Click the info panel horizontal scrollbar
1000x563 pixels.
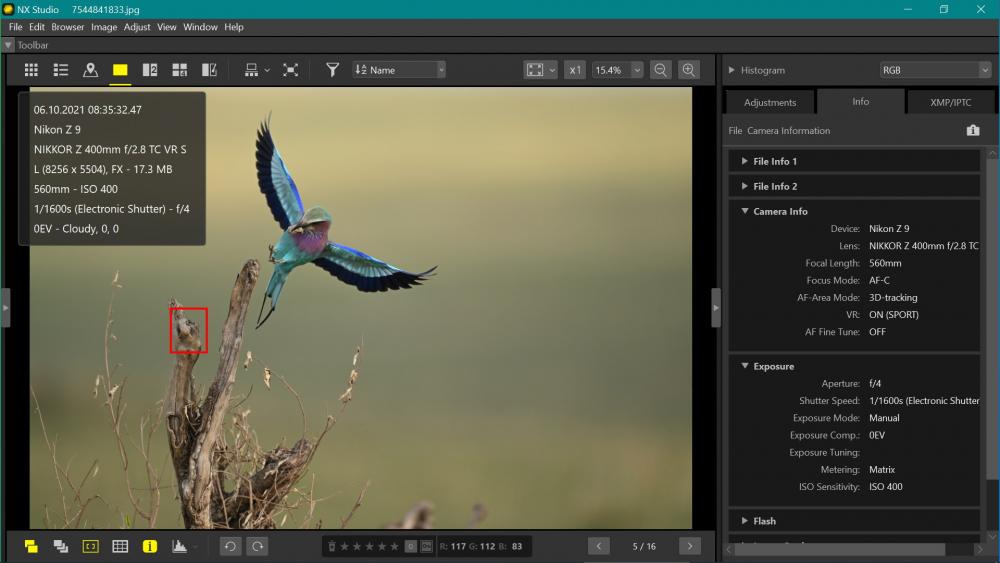click(x=839, y=550)
